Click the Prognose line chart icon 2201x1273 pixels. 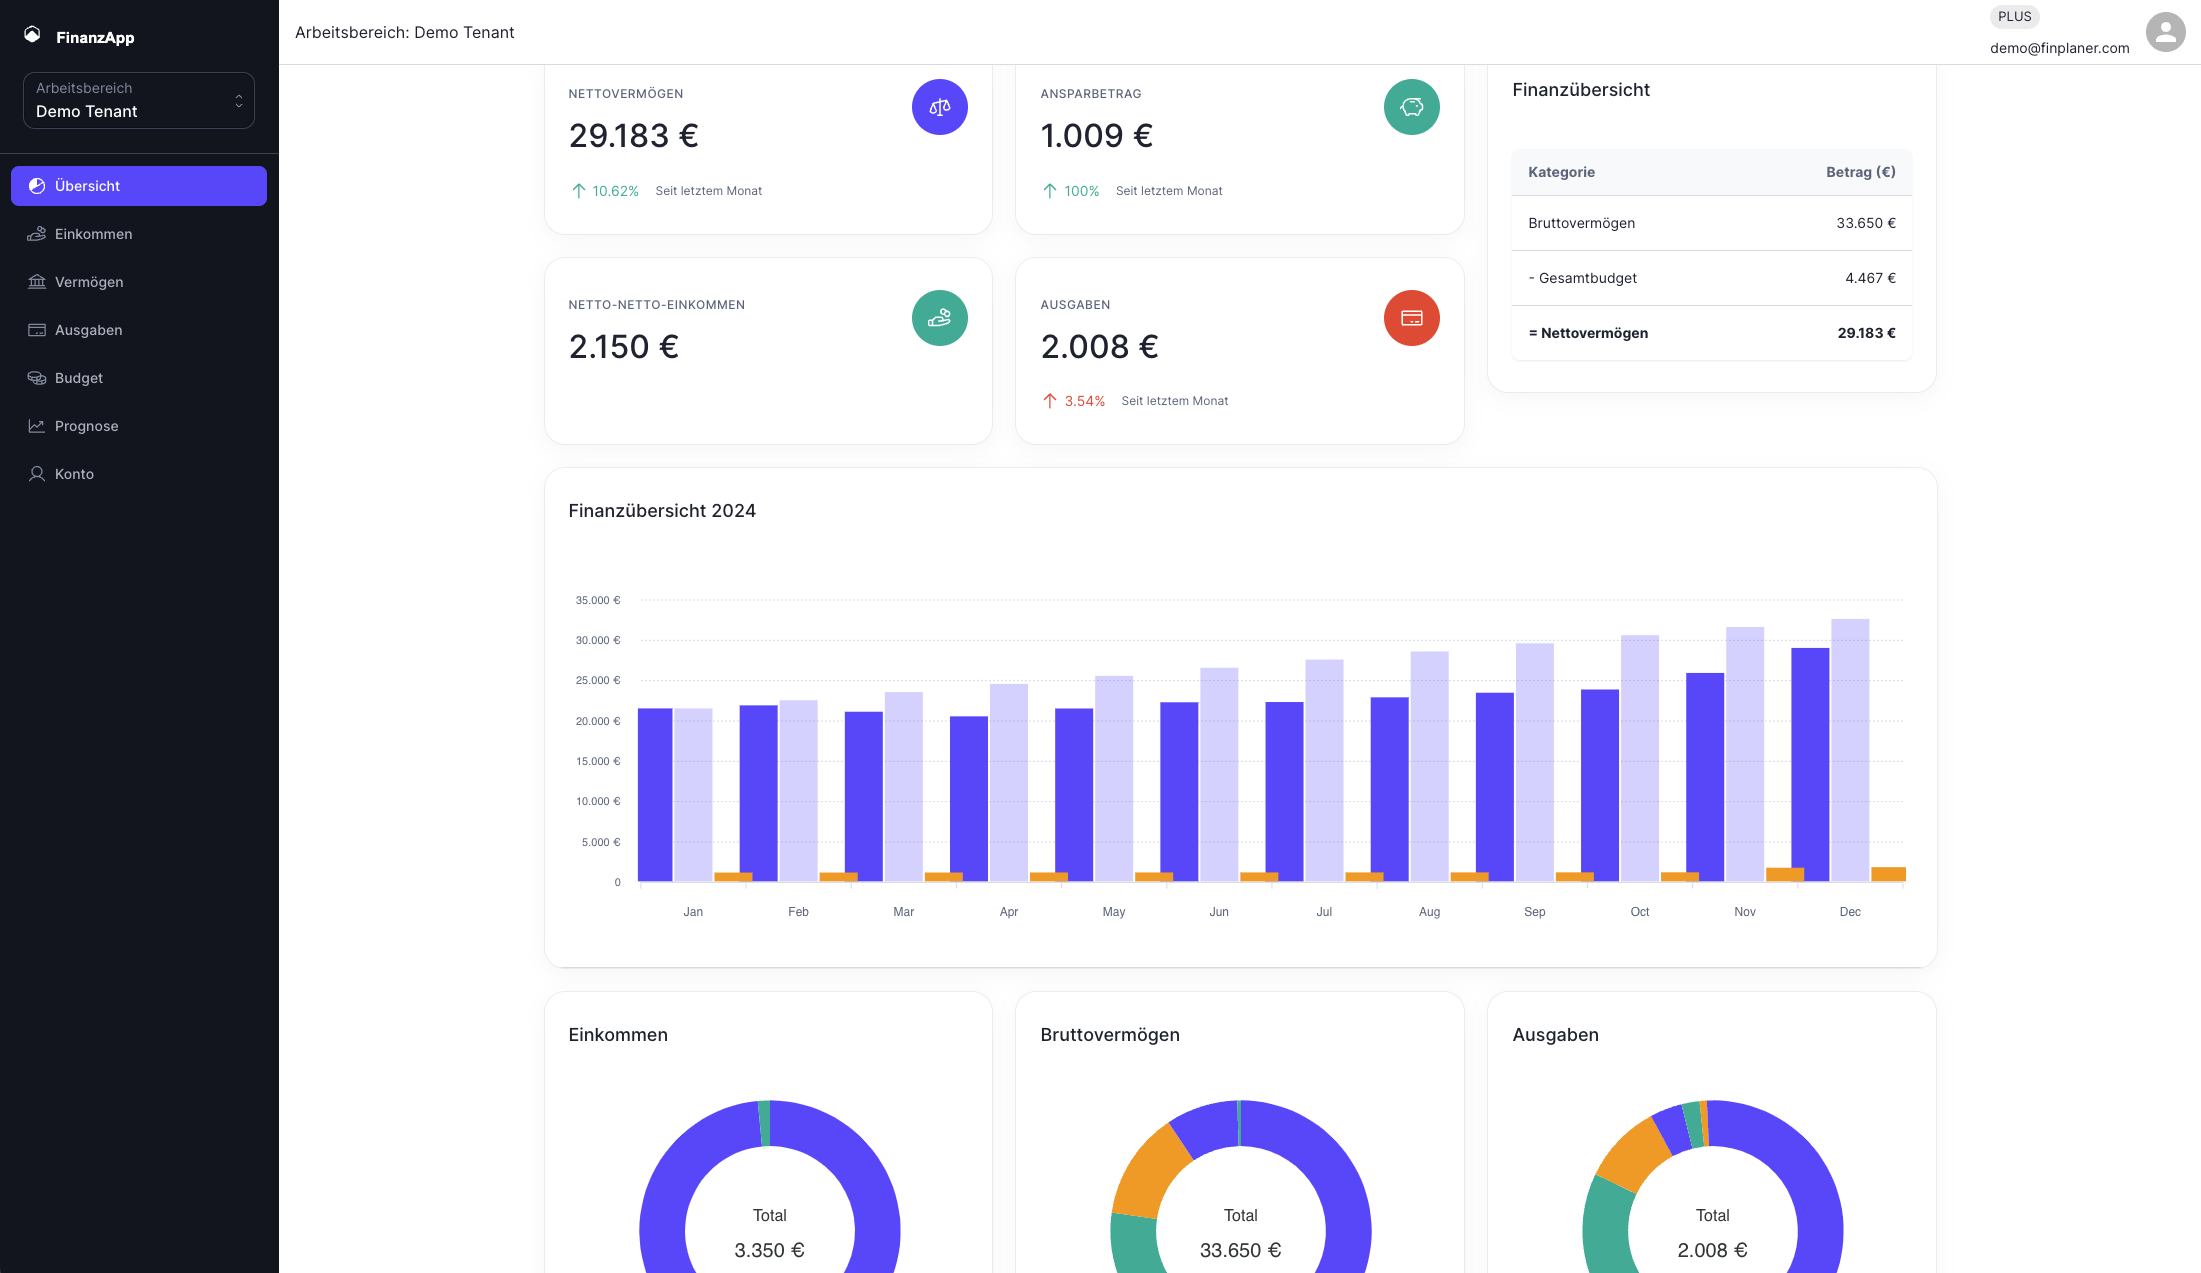coord(37,426)
